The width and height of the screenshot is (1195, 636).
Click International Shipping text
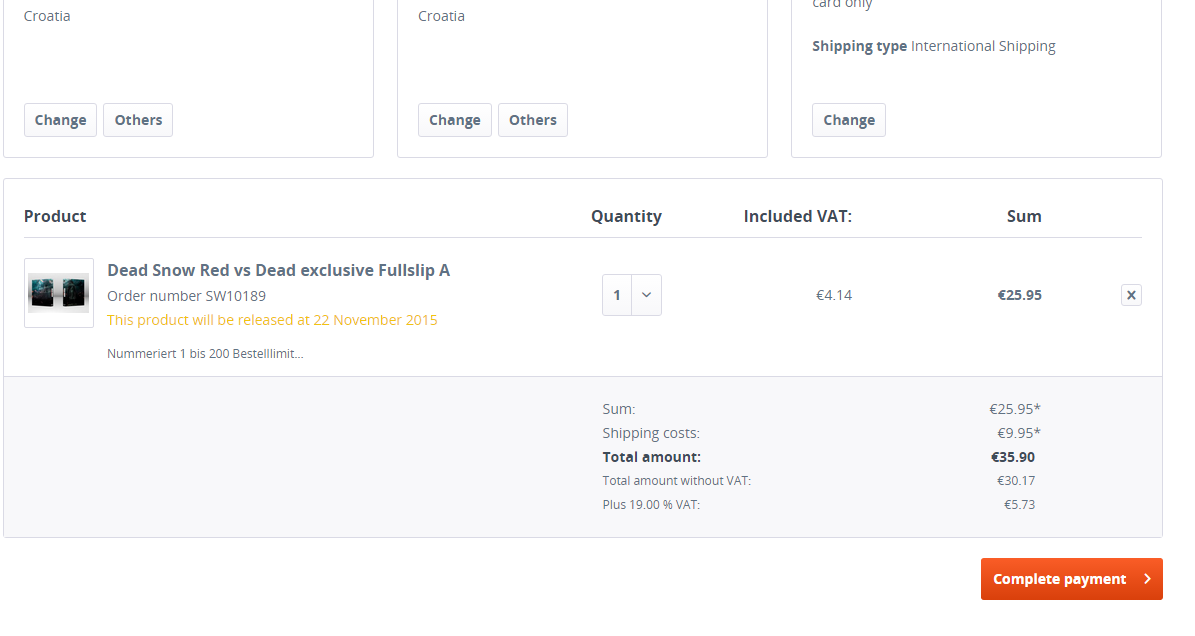pyautogui.click(x=983, y=46)
